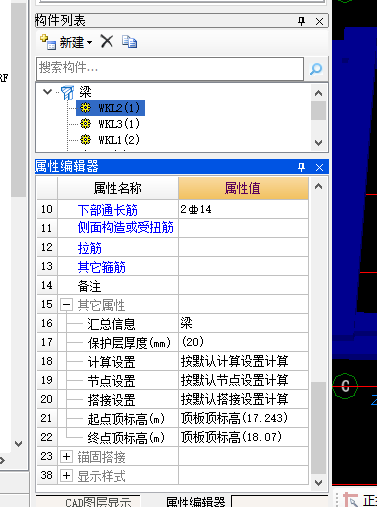The width and height of the screenshot is (377, 507).
Task: Switch to the CAD图层显示 tab
Action: [x=98, y=502]
